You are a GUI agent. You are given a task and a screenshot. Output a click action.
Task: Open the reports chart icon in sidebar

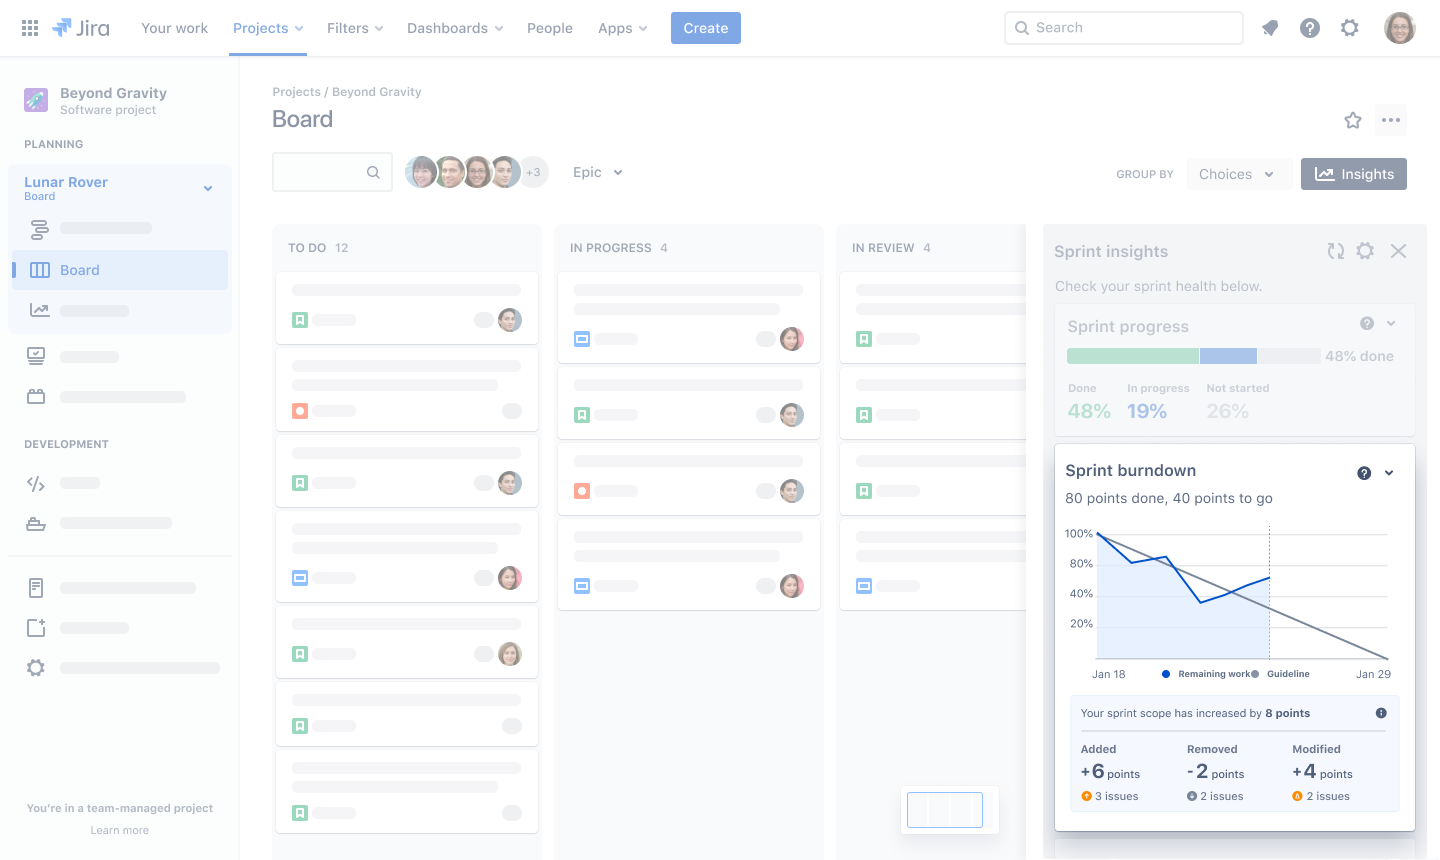point(39,310)
